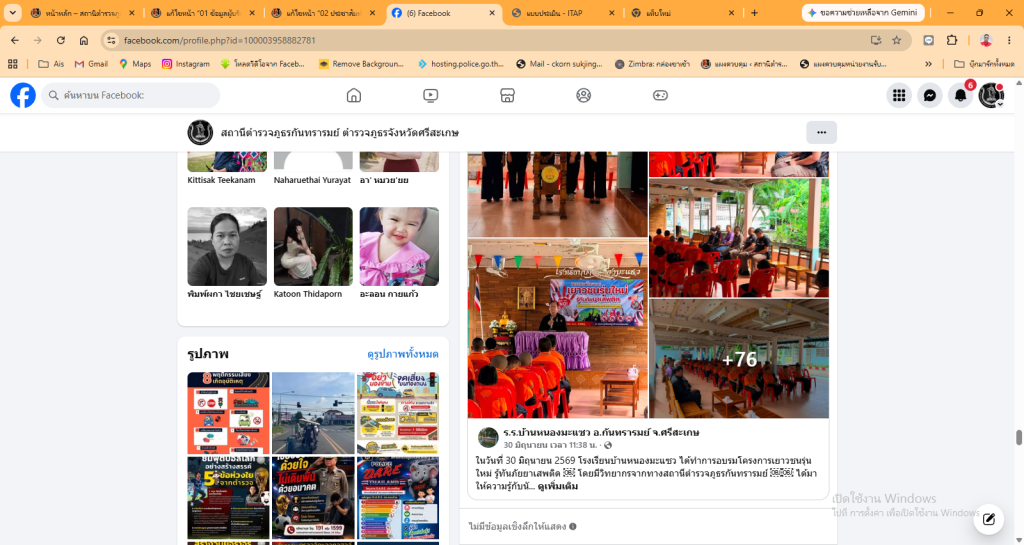
Task: Click the browser reload button
Action: click(x=61, y=40)
